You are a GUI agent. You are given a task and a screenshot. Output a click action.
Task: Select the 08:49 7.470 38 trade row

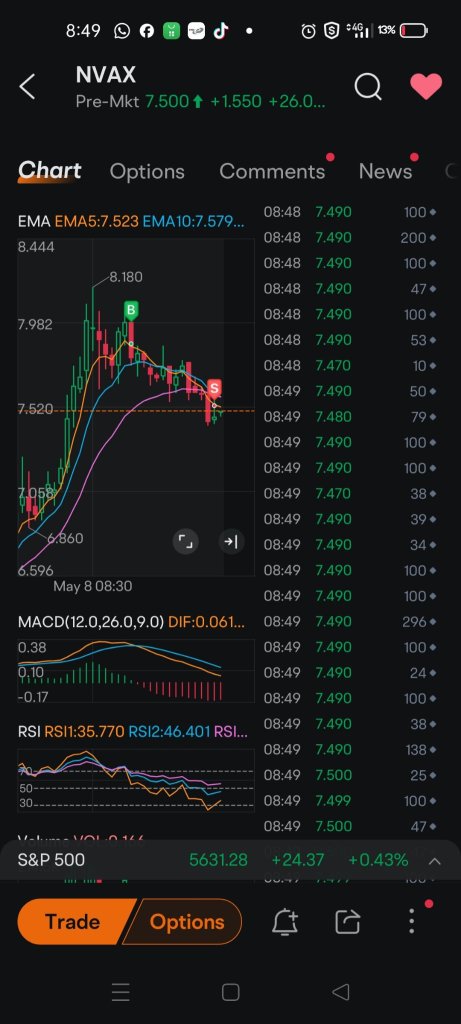[x=350, y=494]
